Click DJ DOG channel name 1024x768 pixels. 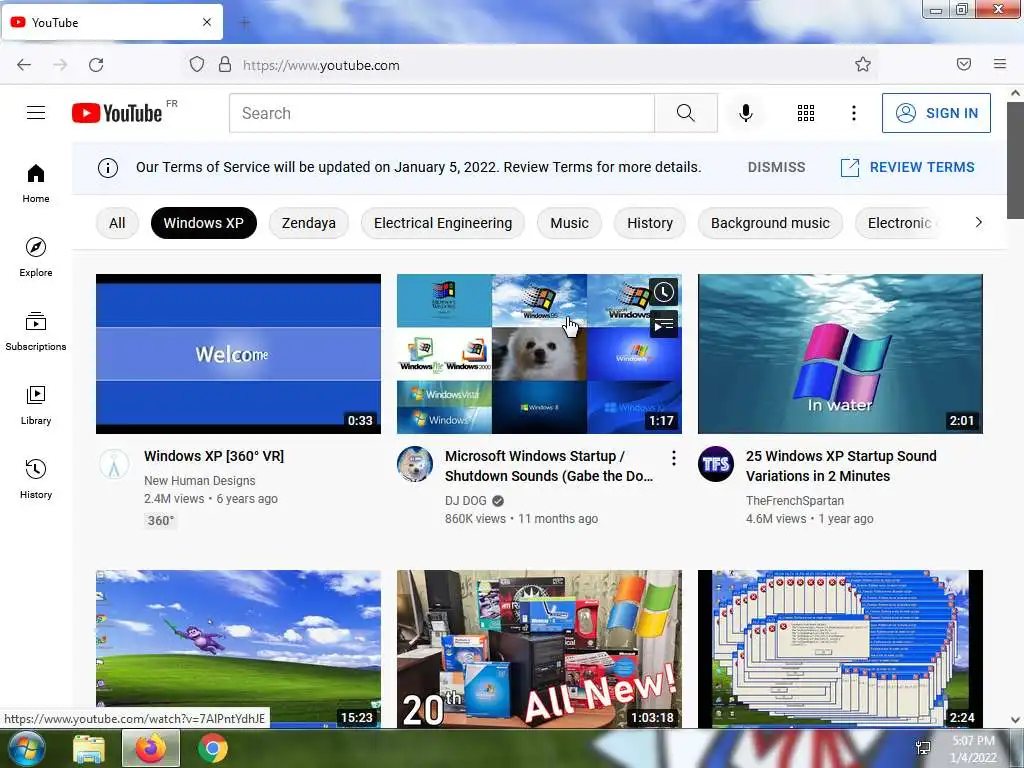point(466,501)
